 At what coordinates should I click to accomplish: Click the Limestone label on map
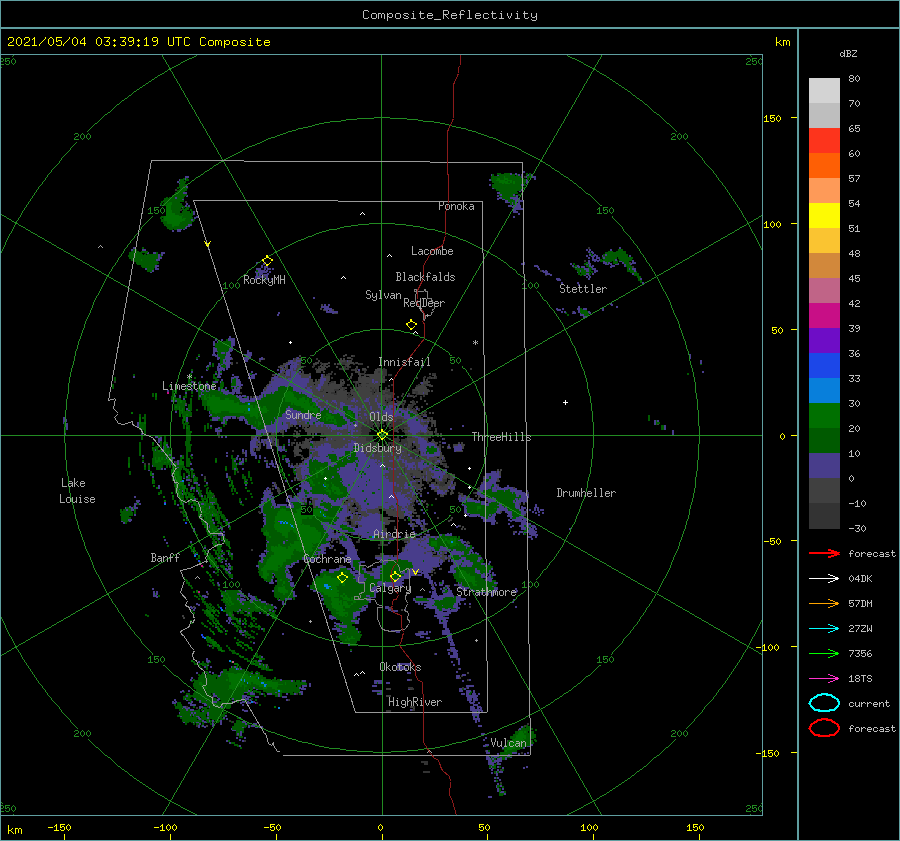click(x=189, y=386)
